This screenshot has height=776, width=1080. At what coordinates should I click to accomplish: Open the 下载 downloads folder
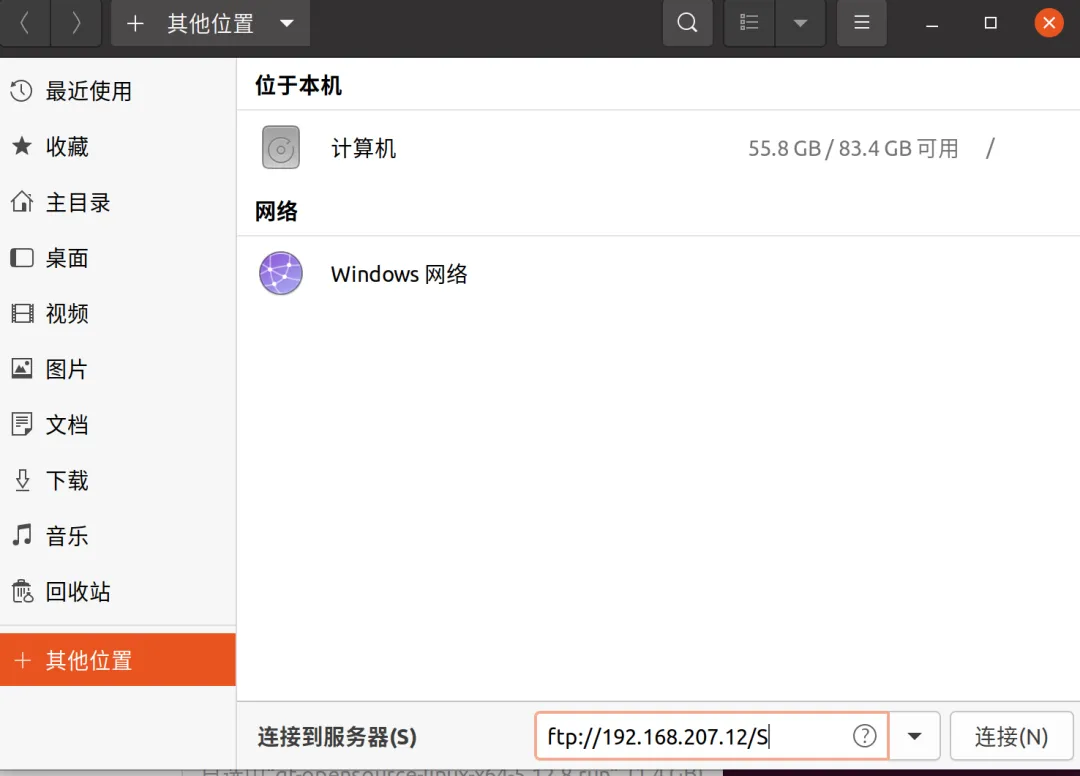click(118, 481)
